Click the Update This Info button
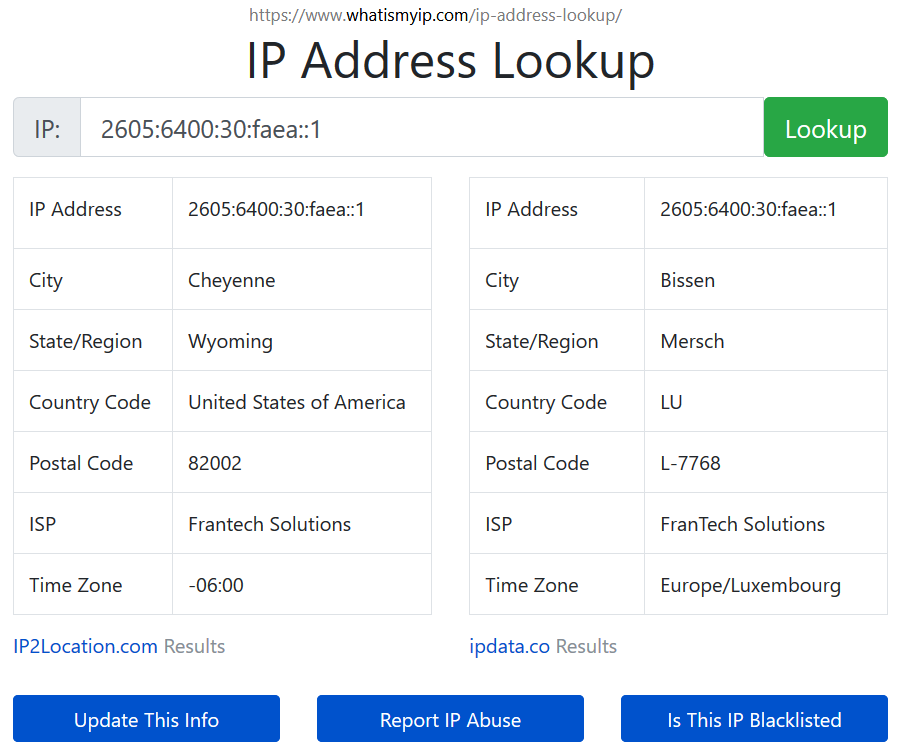Viewport: 901px width, 755px height. pyautogui.click(x=145, y=719)
